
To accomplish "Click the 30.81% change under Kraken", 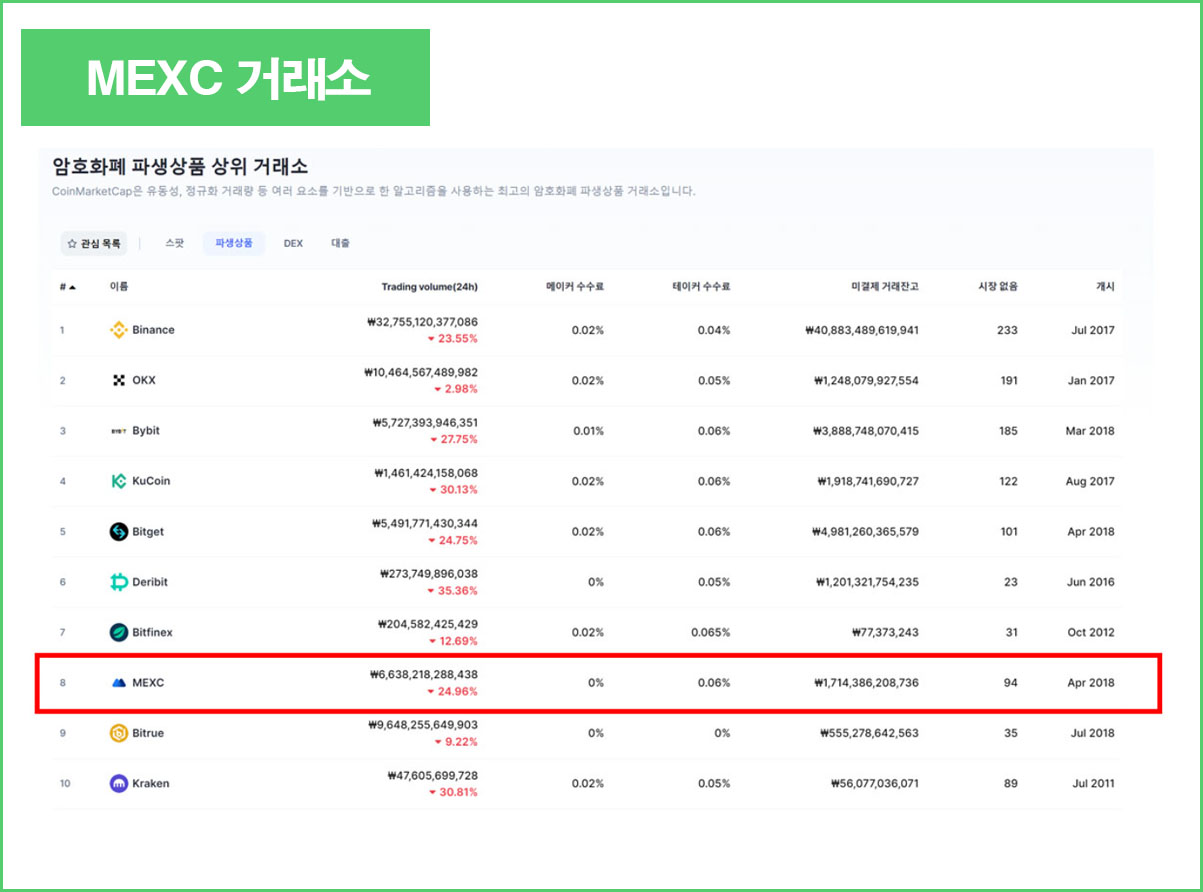I will pyautogui.click(x=454, y=792).
